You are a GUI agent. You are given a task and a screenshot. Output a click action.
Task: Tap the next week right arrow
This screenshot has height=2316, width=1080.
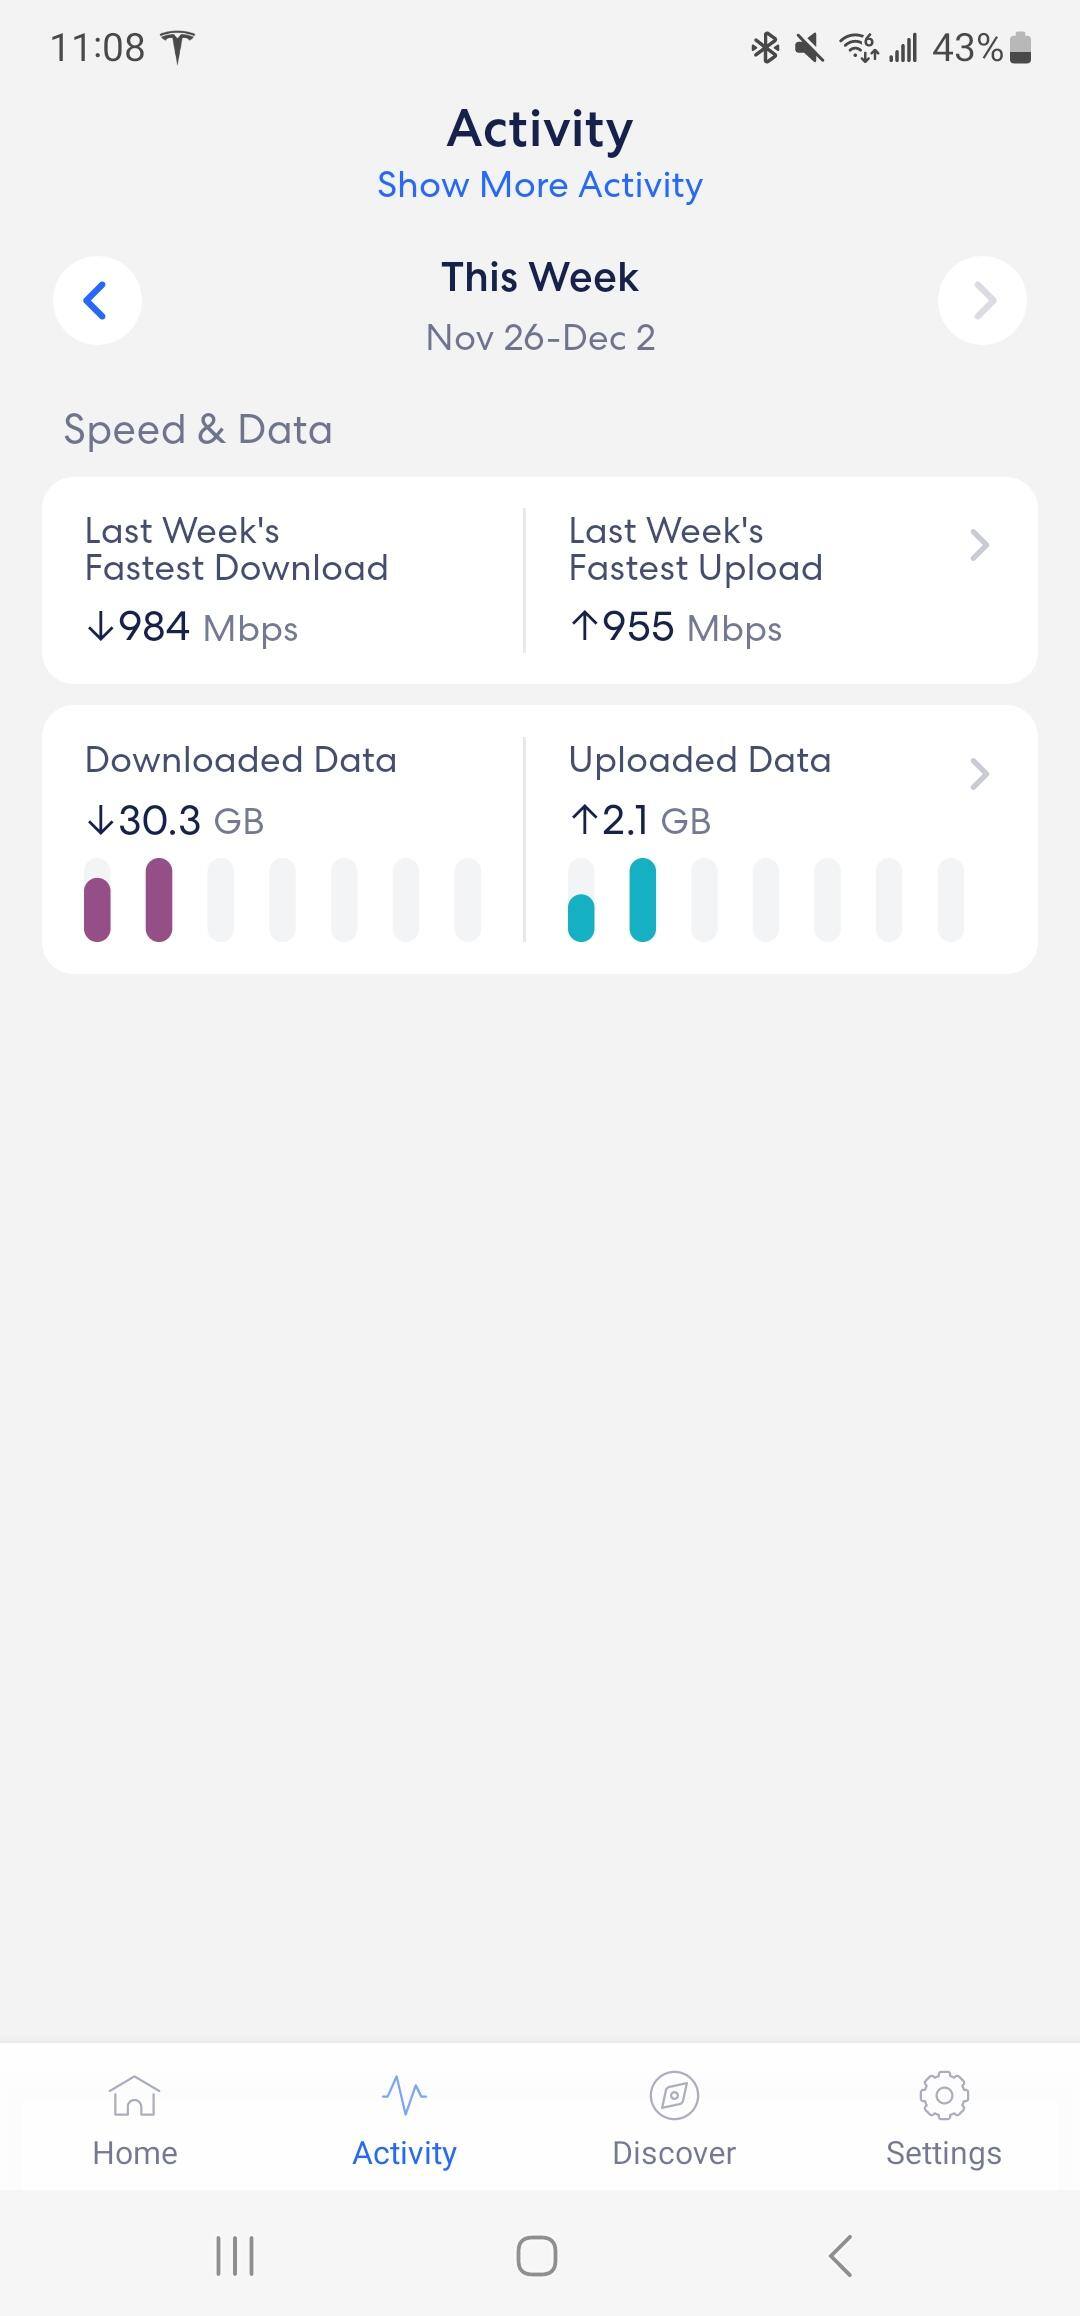click(x=982, y=300)
